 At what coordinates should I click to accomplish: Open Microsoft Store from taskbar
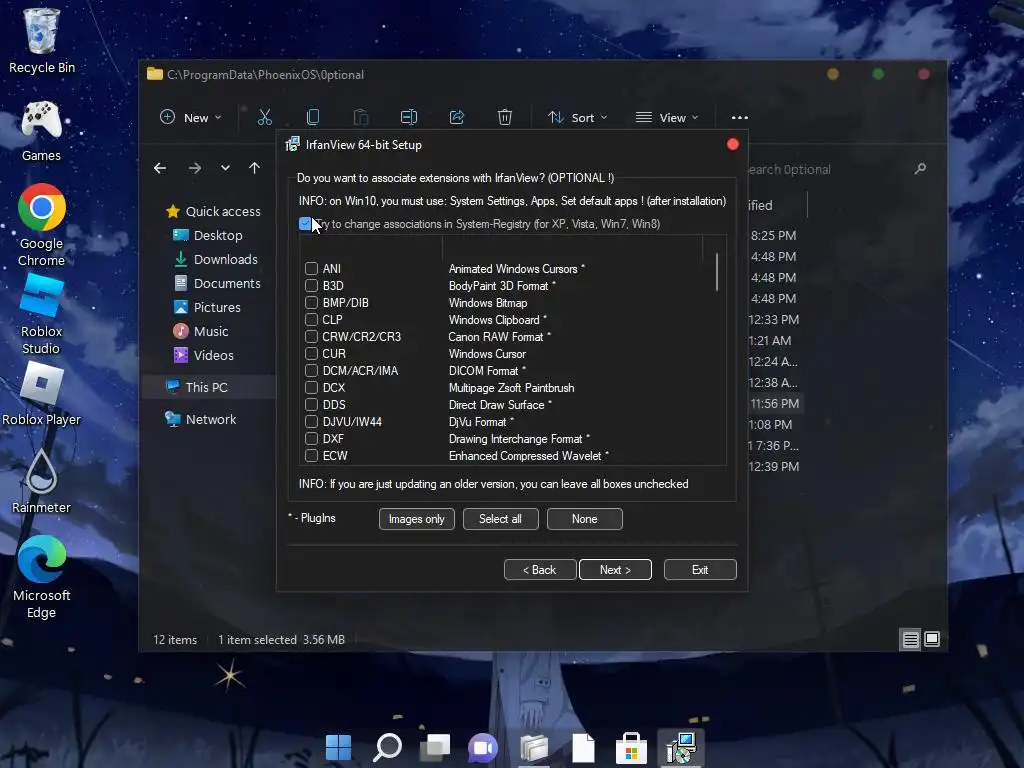631,748
